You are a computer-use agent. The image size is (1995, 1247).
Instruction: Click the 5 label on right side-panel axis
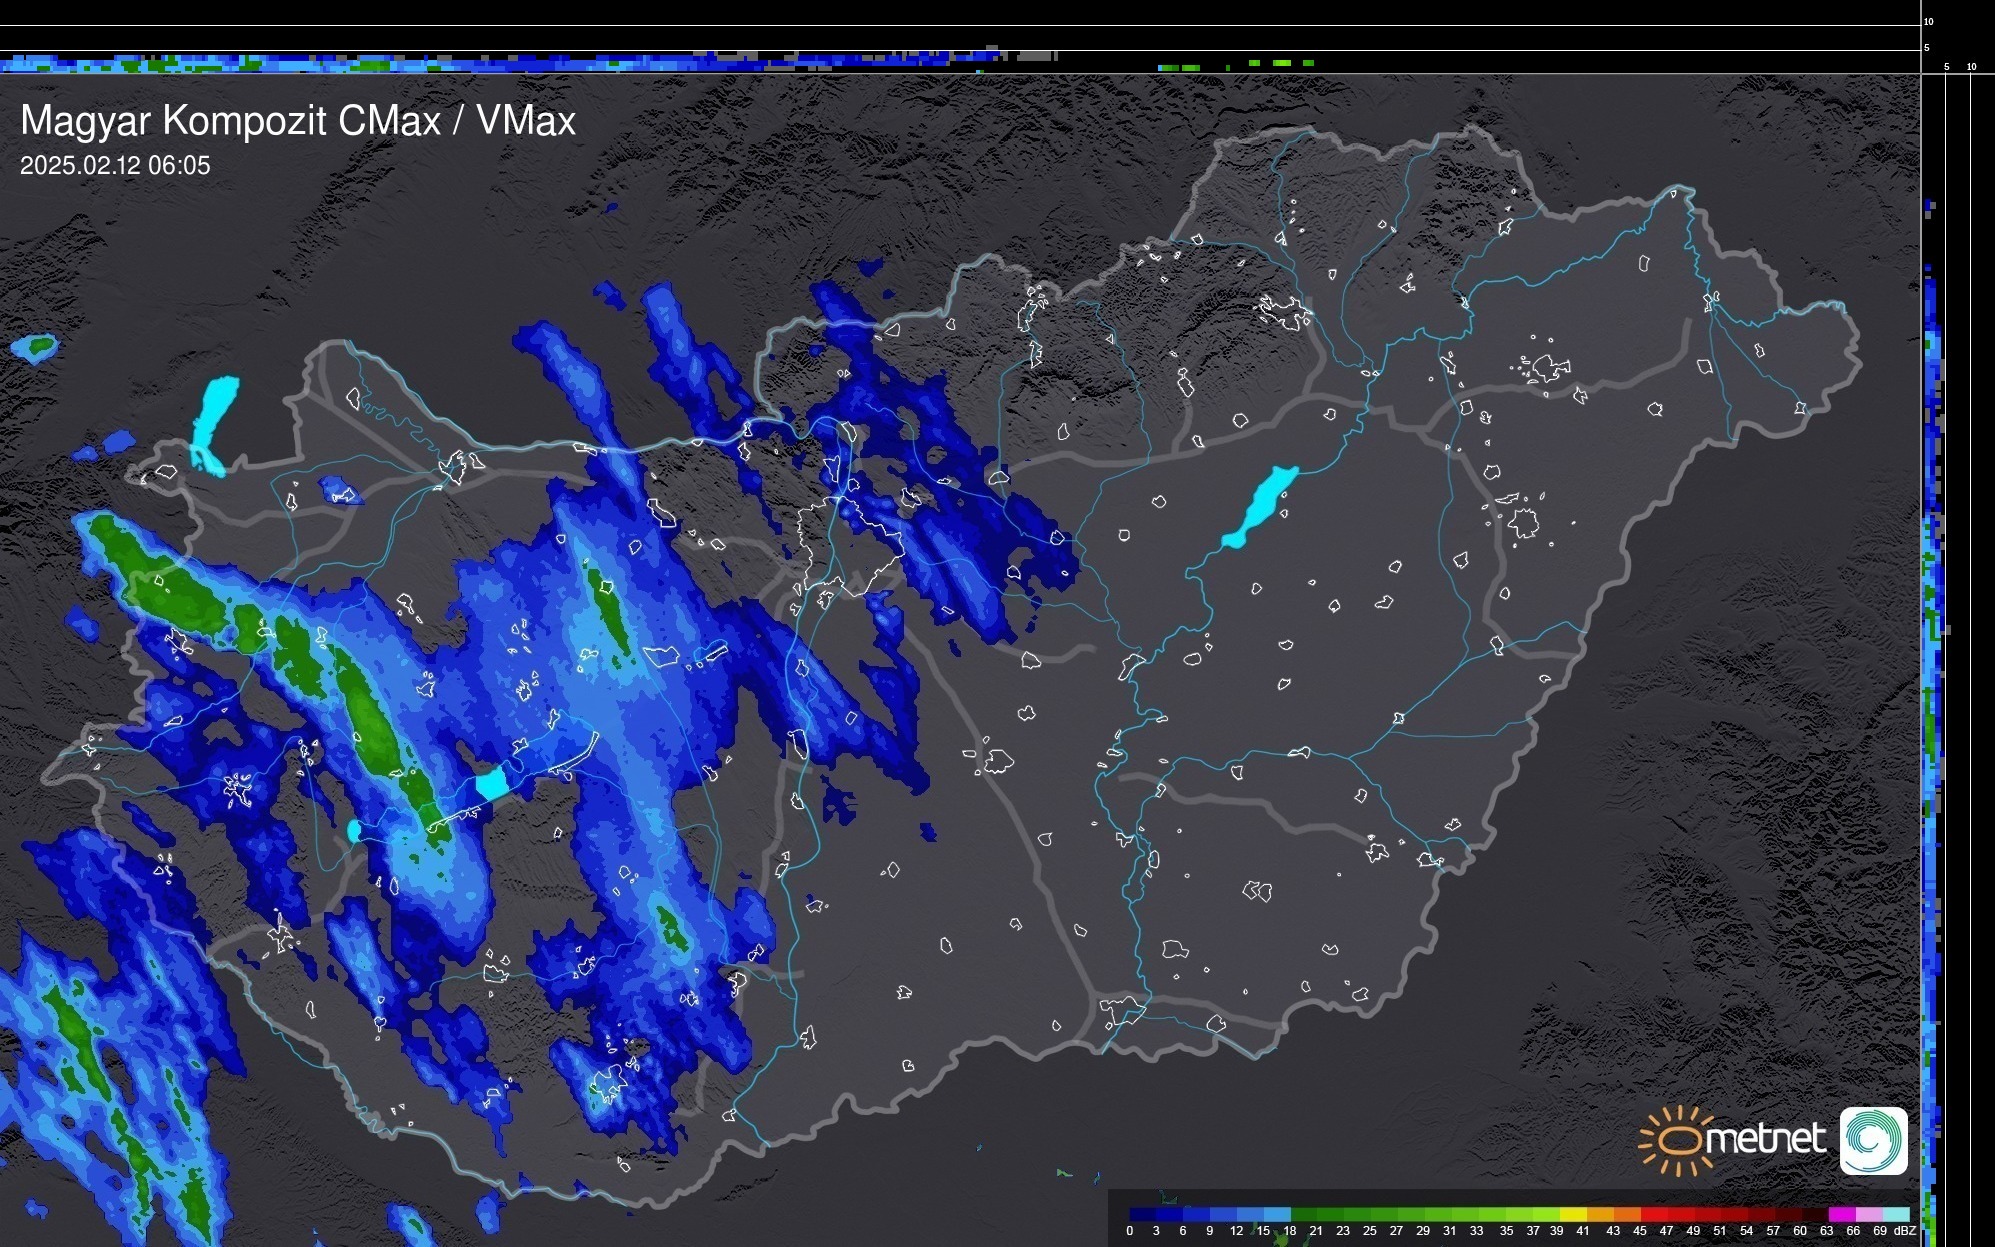click(1946, 67)
